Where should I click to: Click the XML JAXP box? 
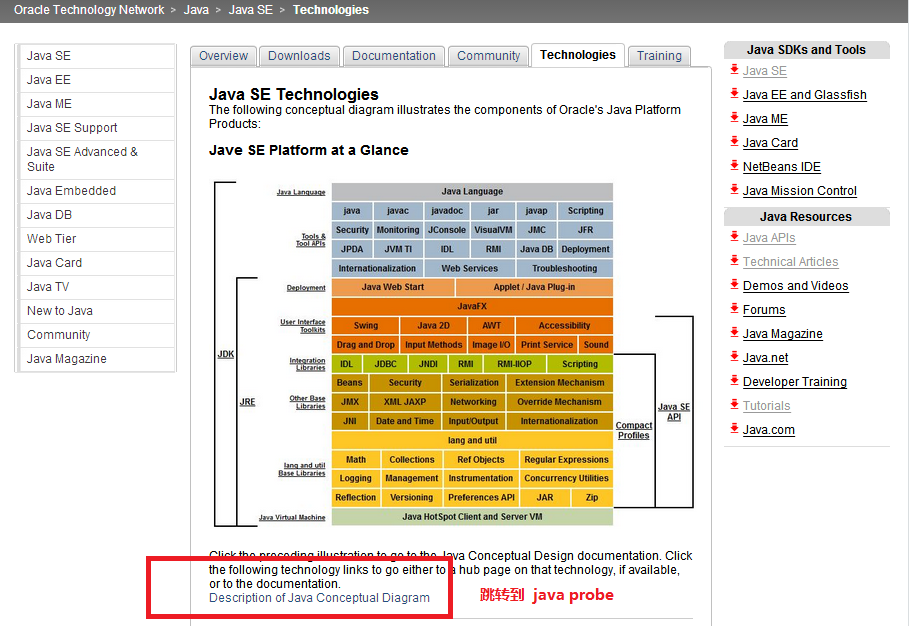405,402
